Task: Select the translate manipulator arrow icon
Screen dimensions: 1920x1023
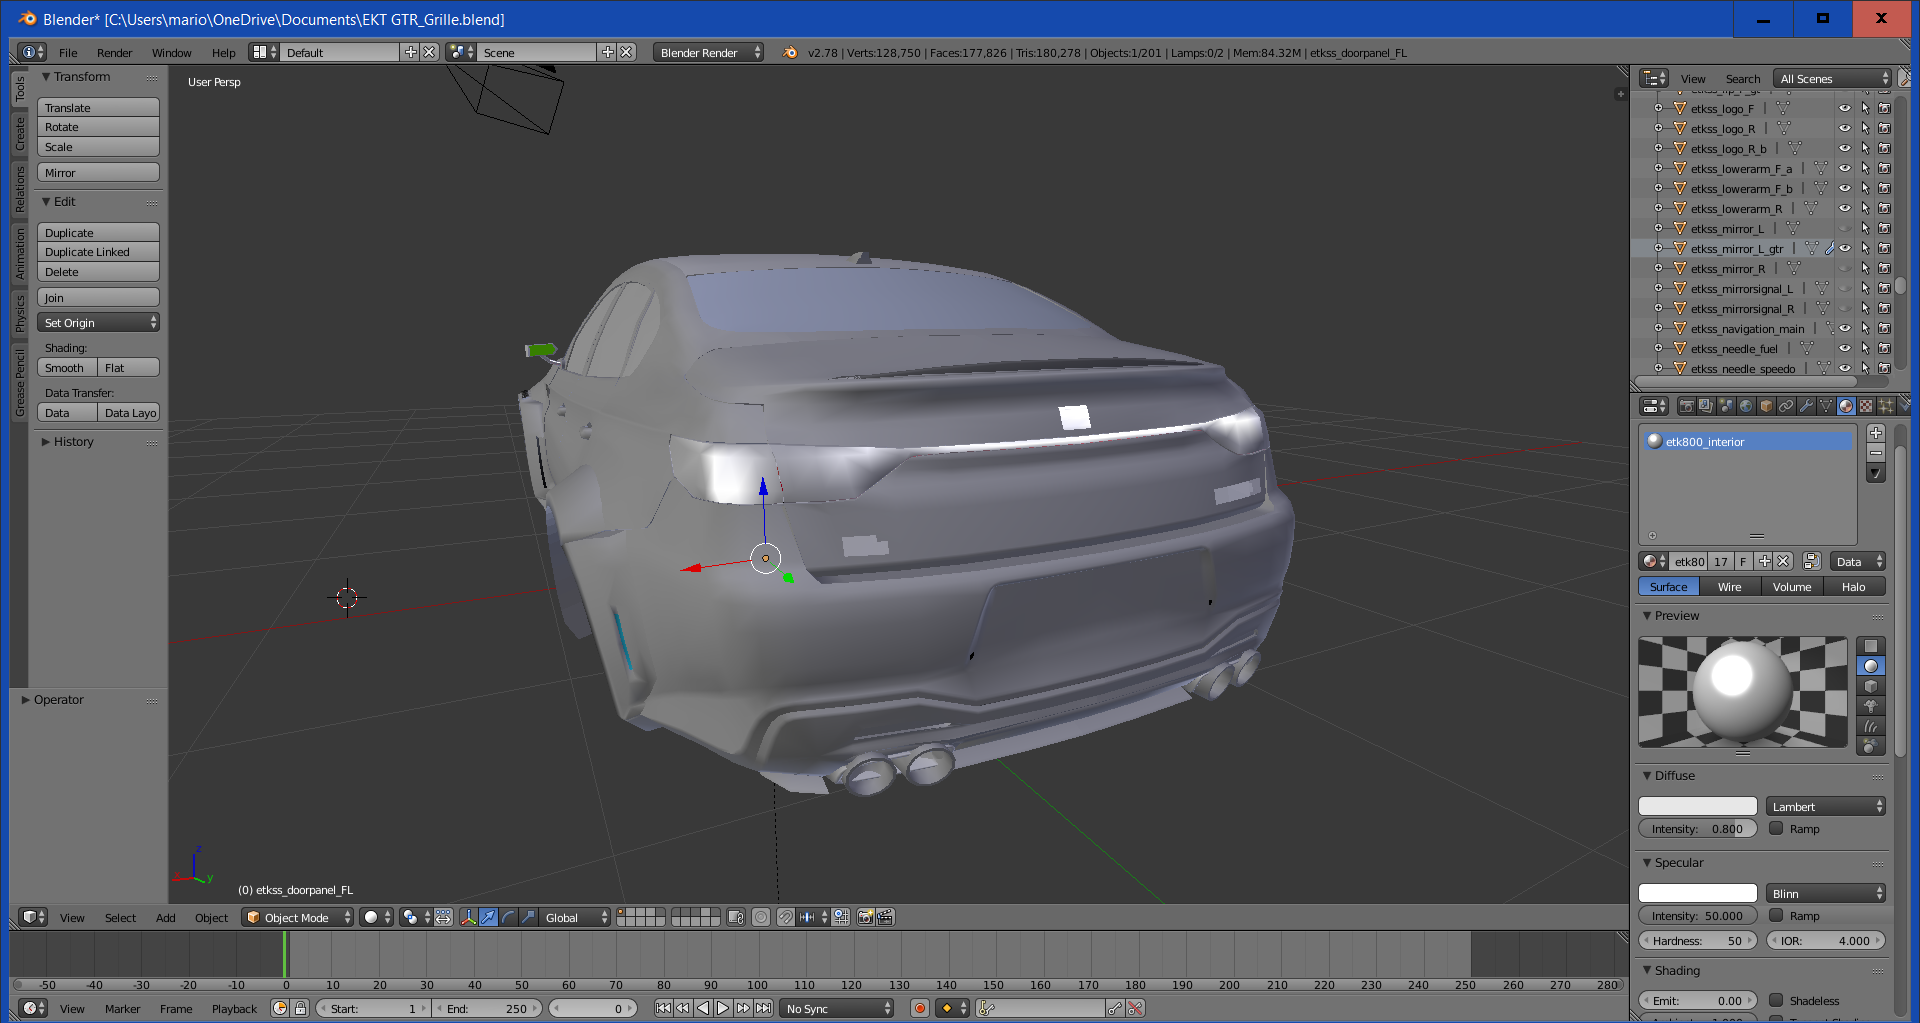Action: (488, 917)
